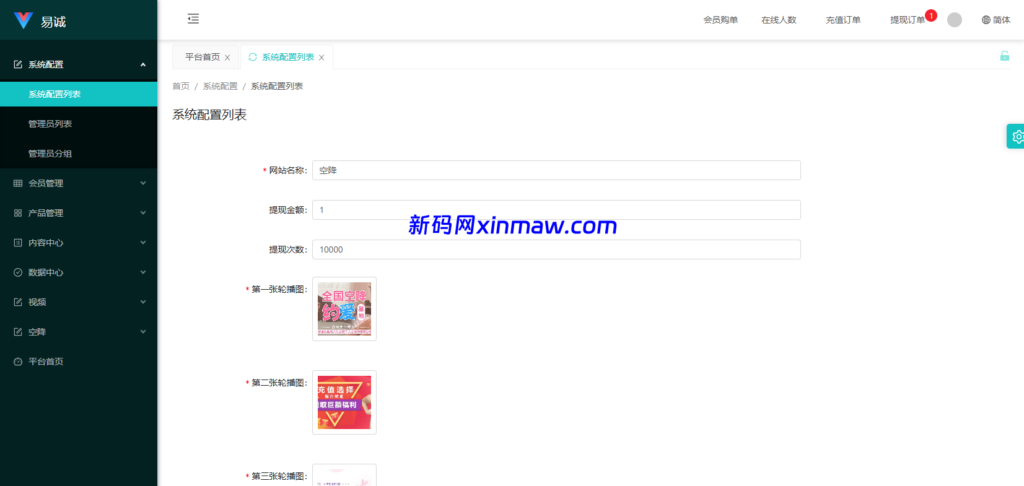Expand the 内容中心 menu chevron
Viewport: 1024px width, 486px height.
pyautogui.click(x=143, y=243)
